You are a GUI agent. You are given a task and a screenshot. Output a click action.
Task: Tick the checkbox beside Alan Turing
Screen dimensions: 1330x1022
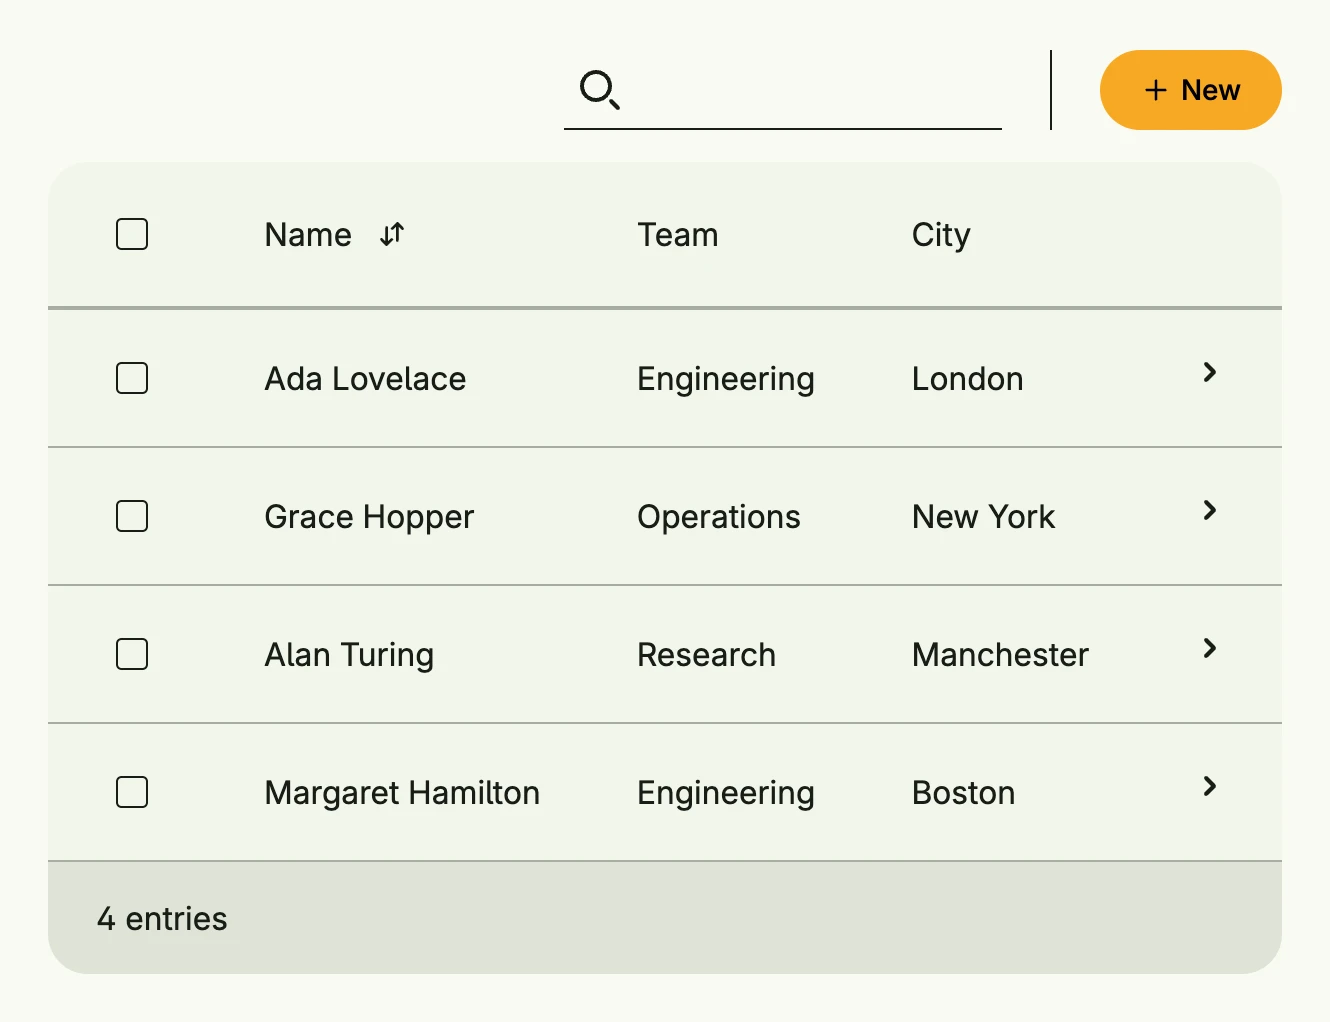click(x=132, y=654)
